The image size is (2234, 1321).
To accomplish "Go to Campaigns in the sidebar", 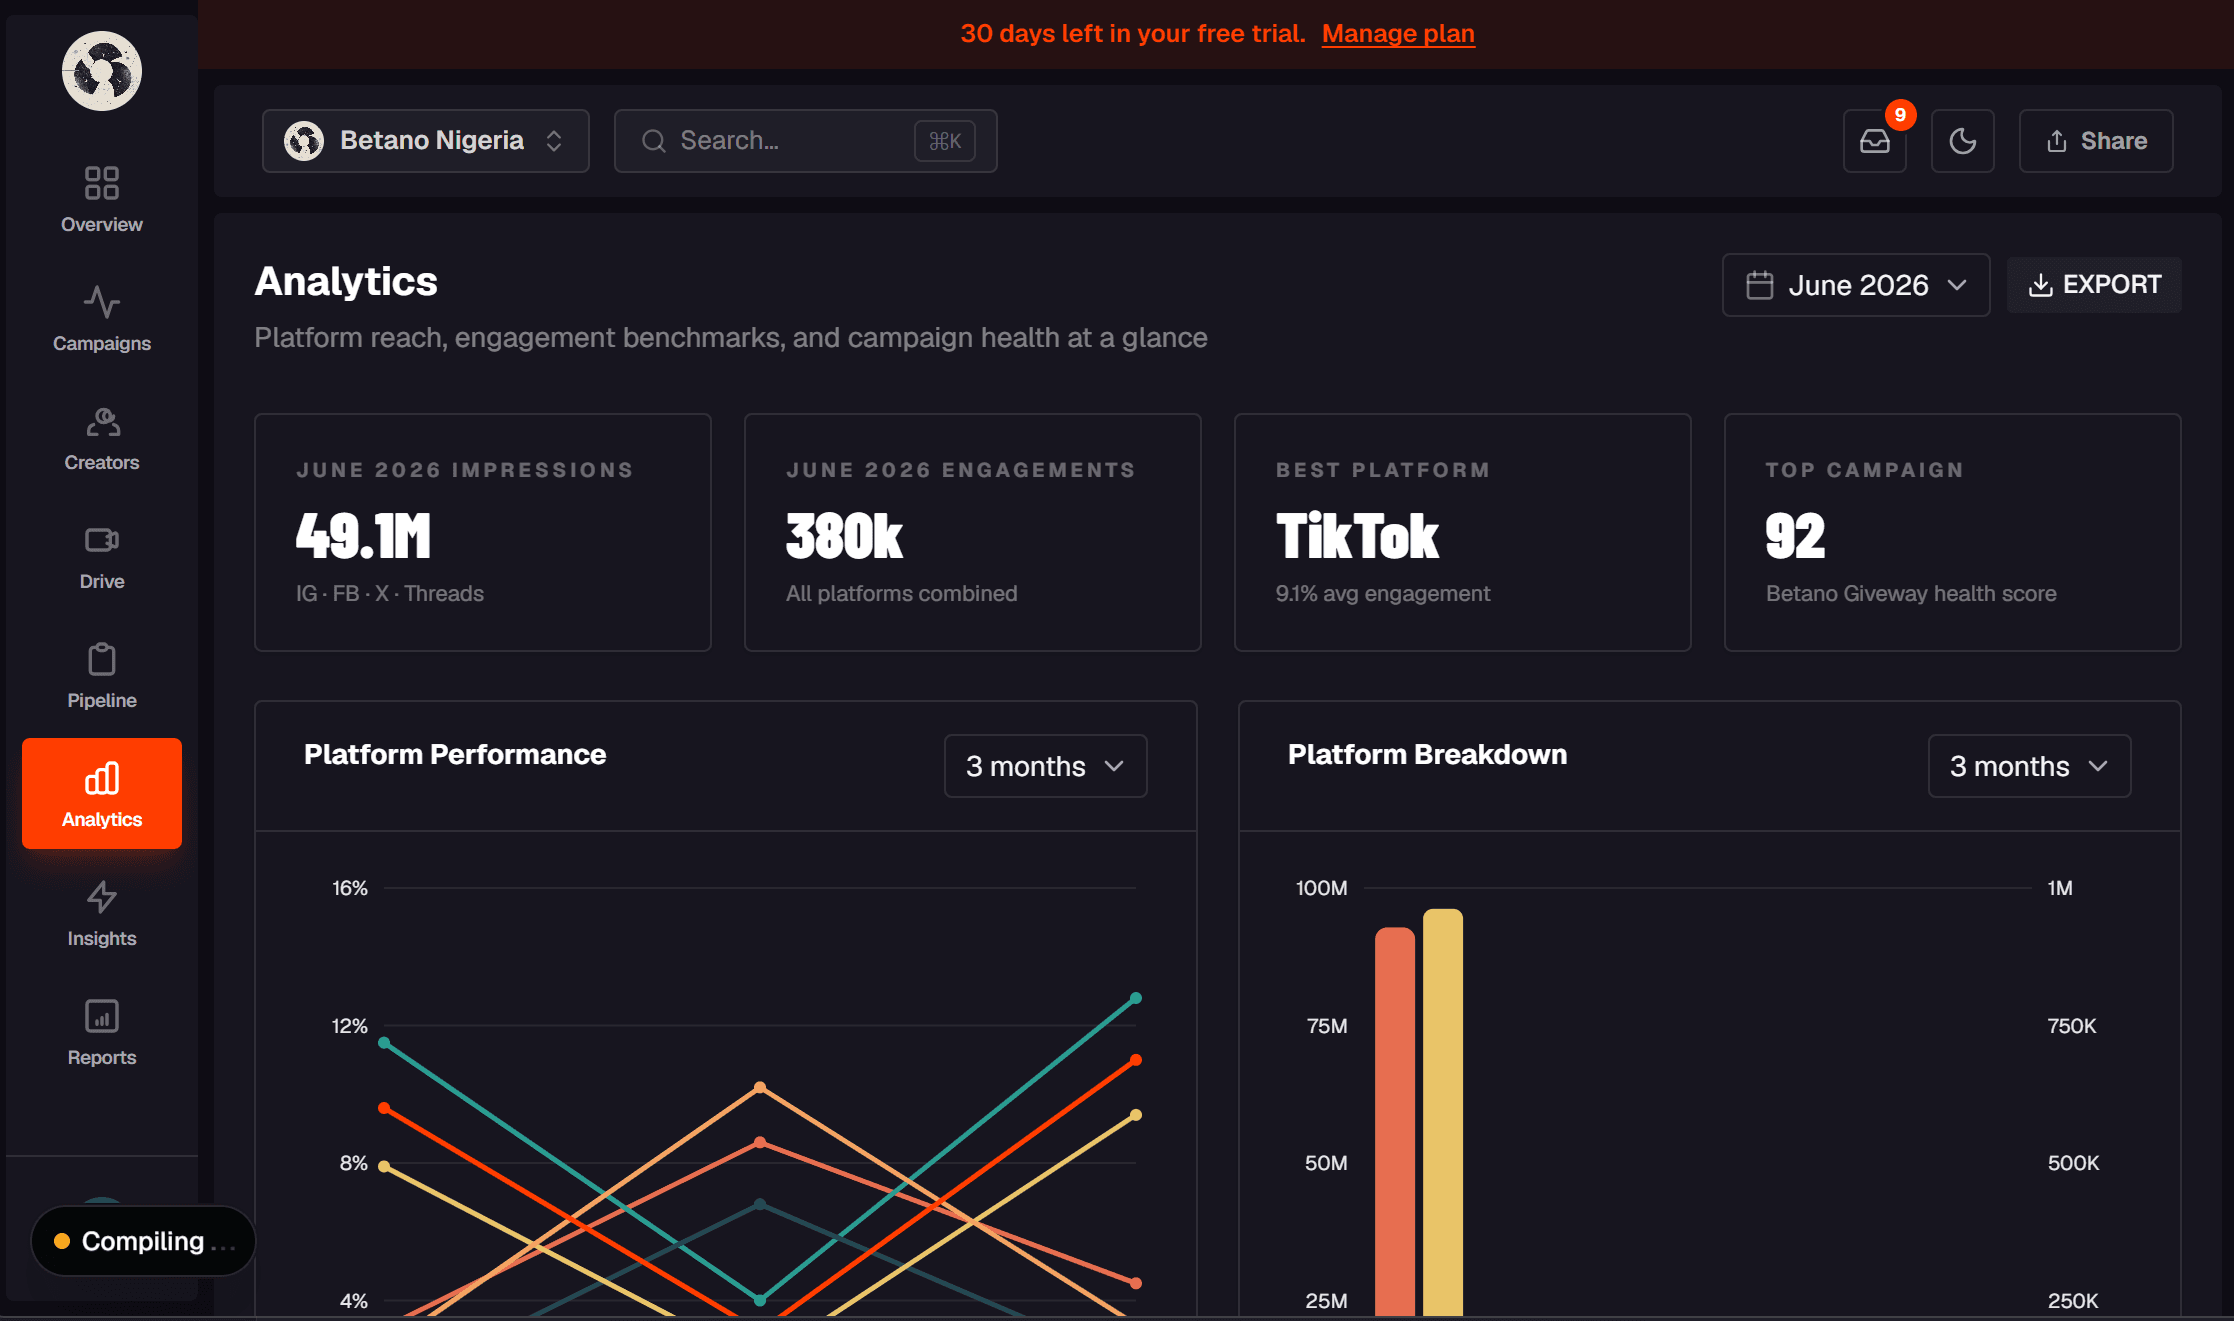I will click(102, 319).
